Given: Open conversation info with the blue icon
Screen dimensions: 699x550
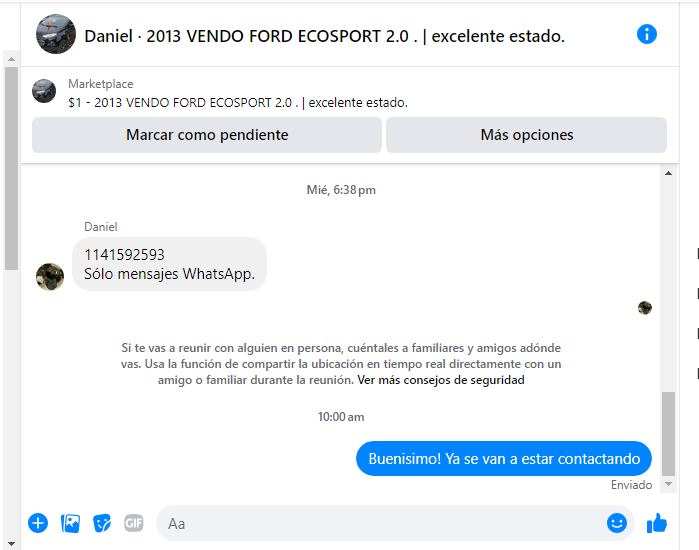Looking at the screenshot, I should coord(646,34).
